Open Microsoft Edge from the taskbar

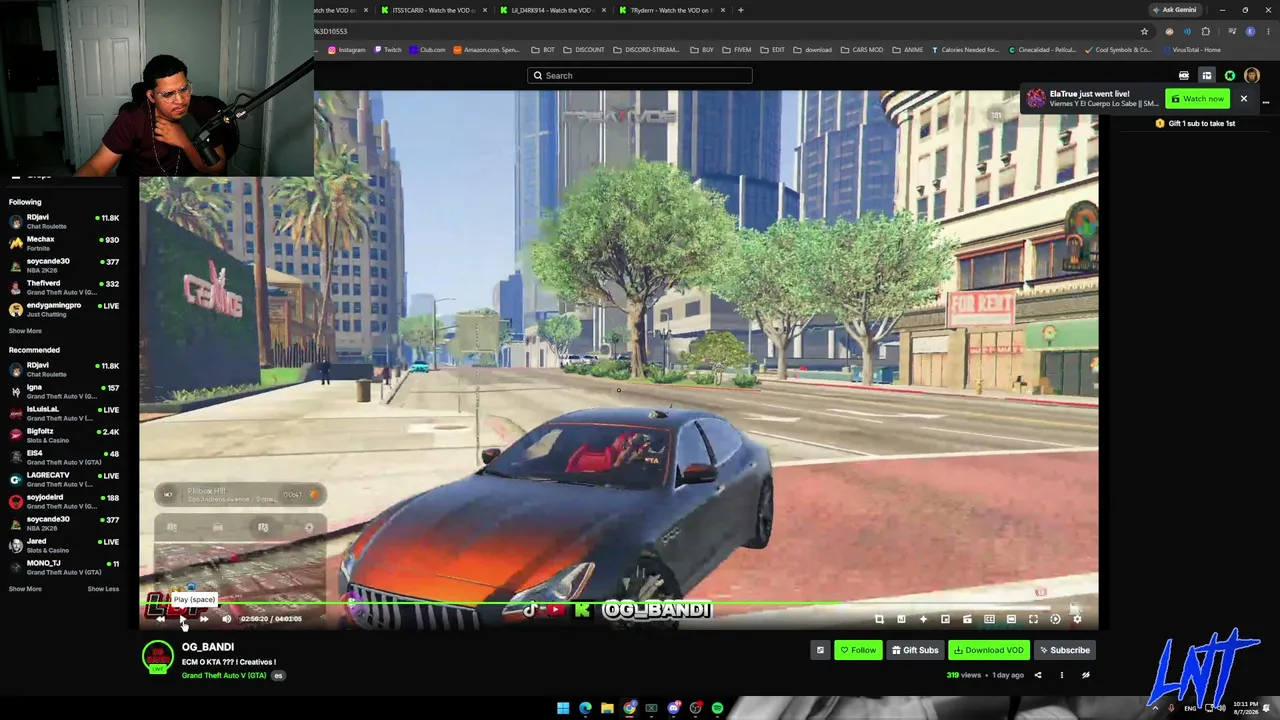tap(585, 709)
